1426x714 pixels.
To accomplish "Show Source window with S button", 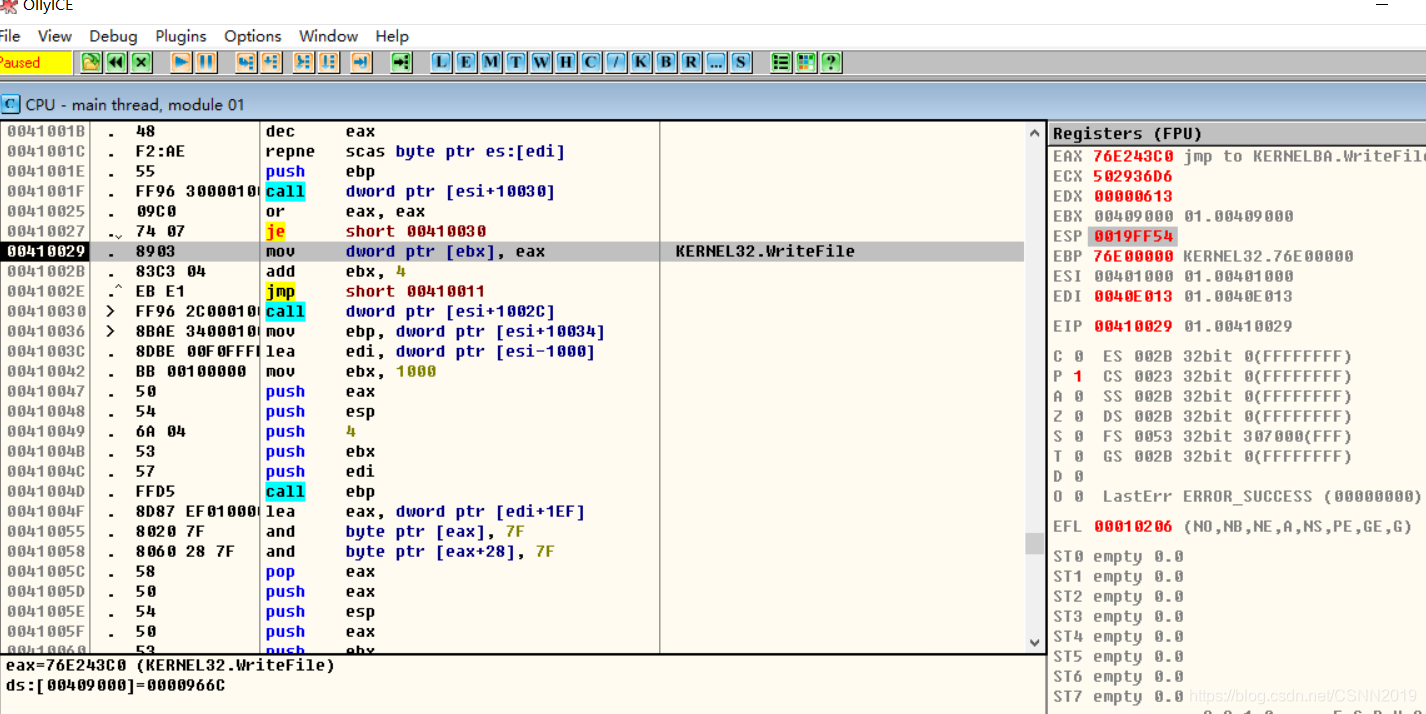I will tap(741, 62).
